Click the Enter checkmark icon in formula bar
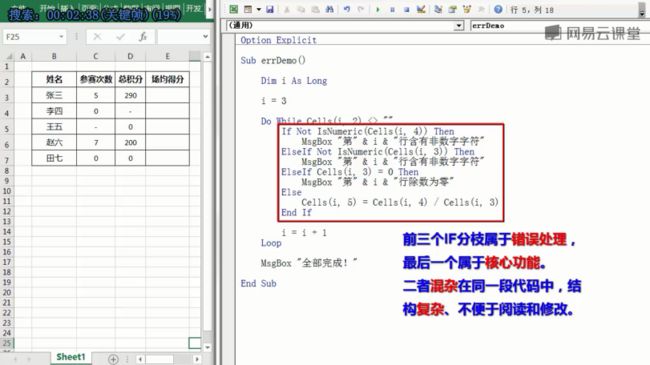The width and height of the screenshot is (650, 365). (x=121, y=37)
